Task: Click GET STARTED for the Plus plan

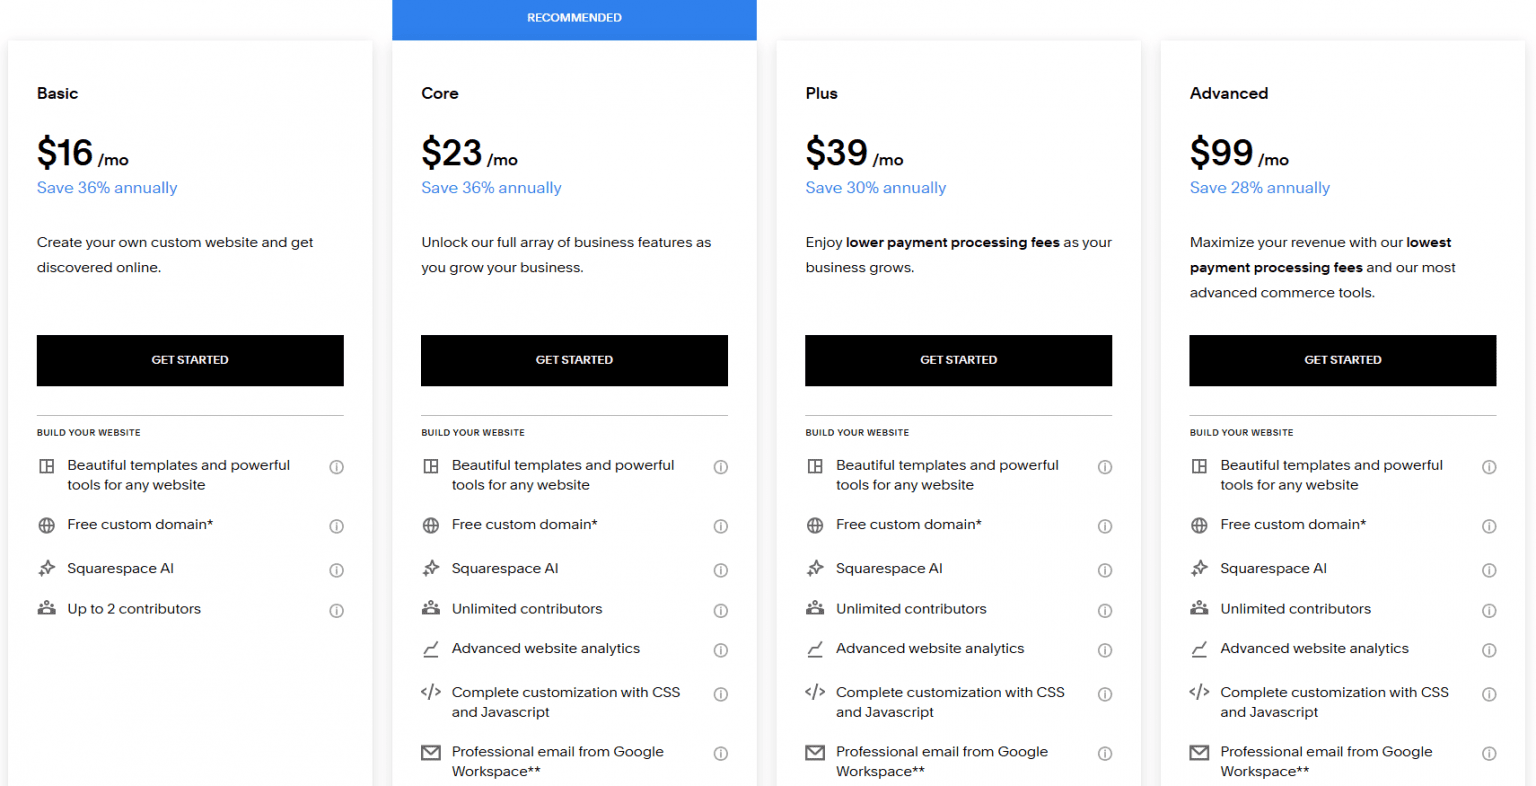Action: tap(958, 360)
